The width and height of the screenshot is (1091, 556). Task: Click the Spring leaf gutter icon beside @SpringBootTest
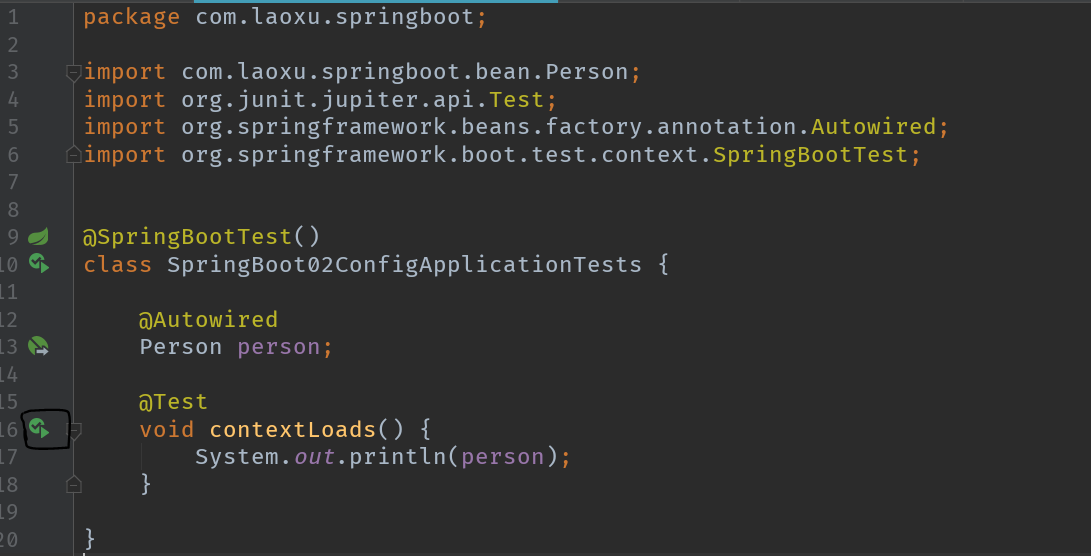tap(38, 237)
